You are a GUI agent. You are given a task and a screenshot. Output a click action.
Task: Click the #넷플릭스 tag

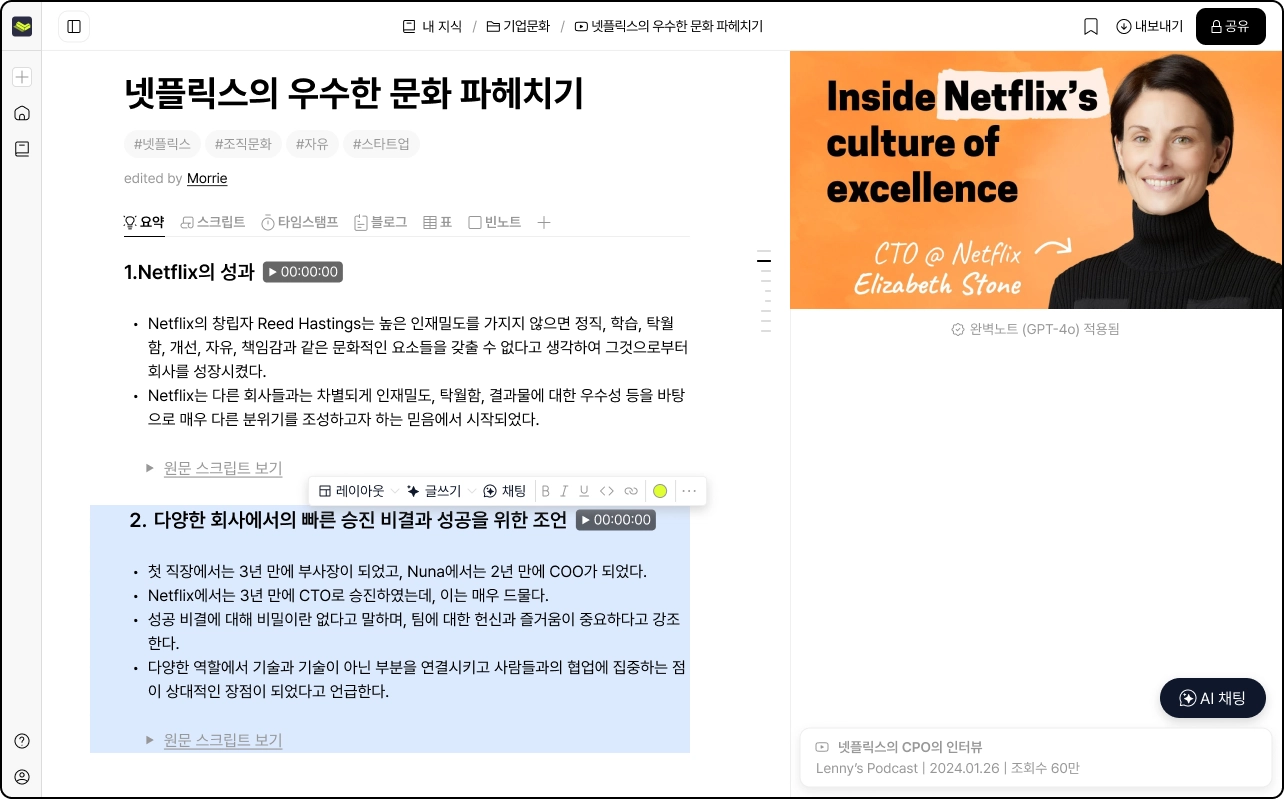[x=162, y=144]
